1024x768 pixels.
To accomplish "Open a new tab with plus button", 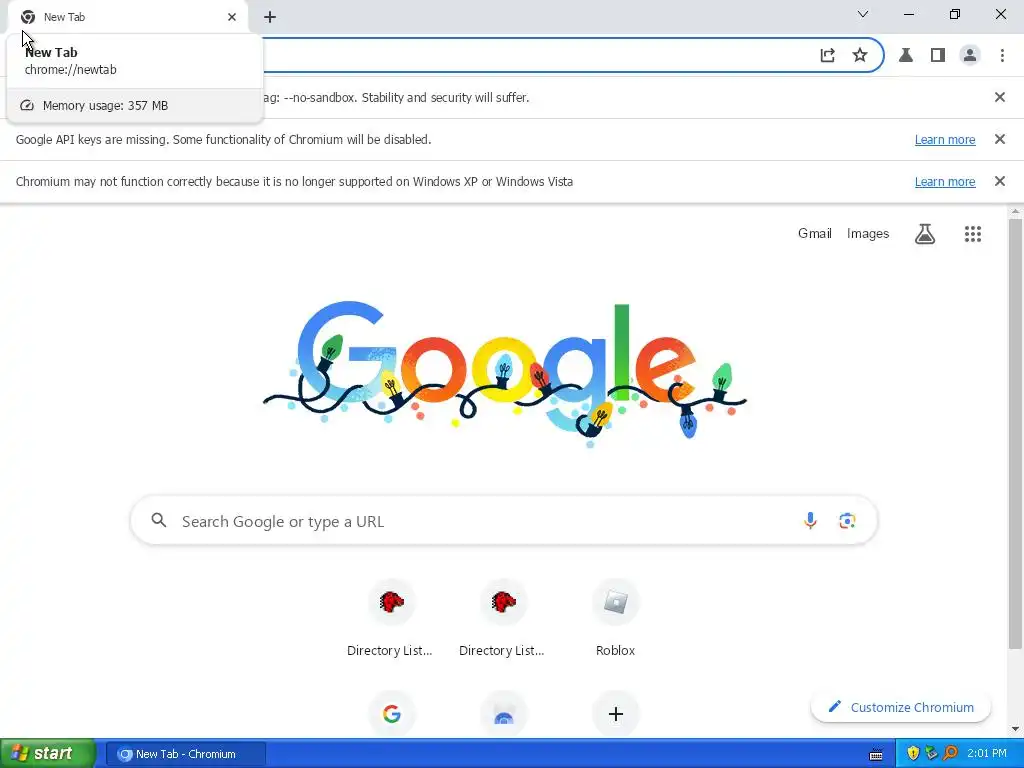I will tap(270, 18).
